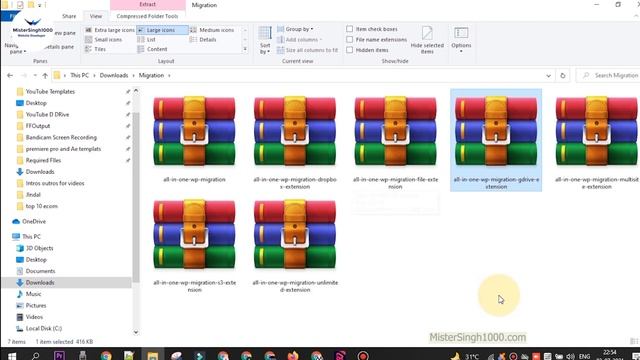Viewport: 640px width, 360px height.
Task: Open YouTube Templates quick access folder
Action: [x=50, y=92]
